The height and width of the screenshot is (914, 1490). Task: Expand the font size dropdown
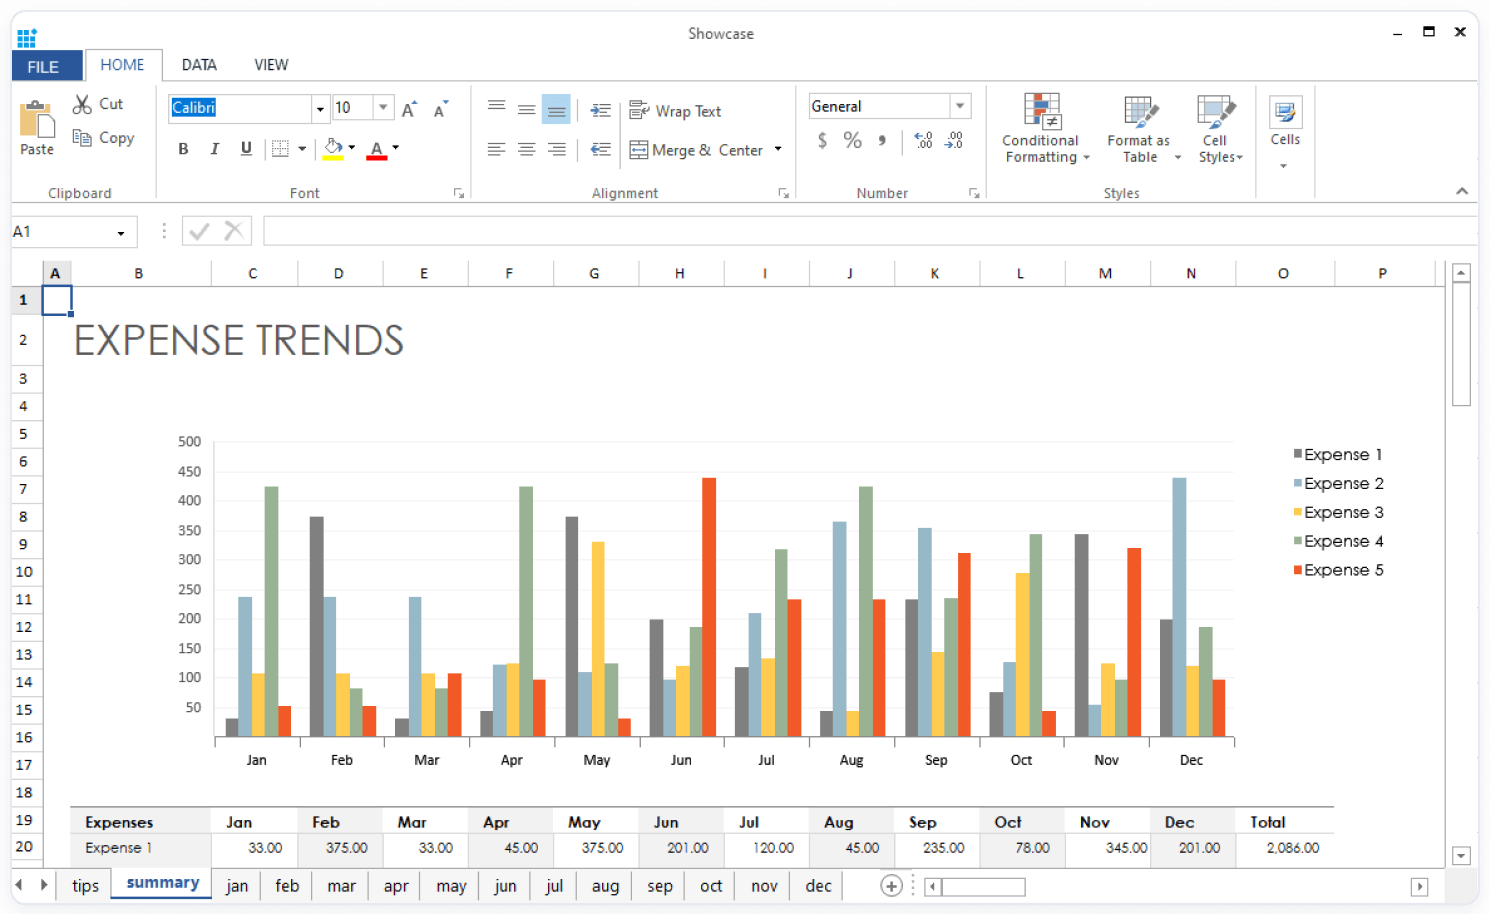383,107
